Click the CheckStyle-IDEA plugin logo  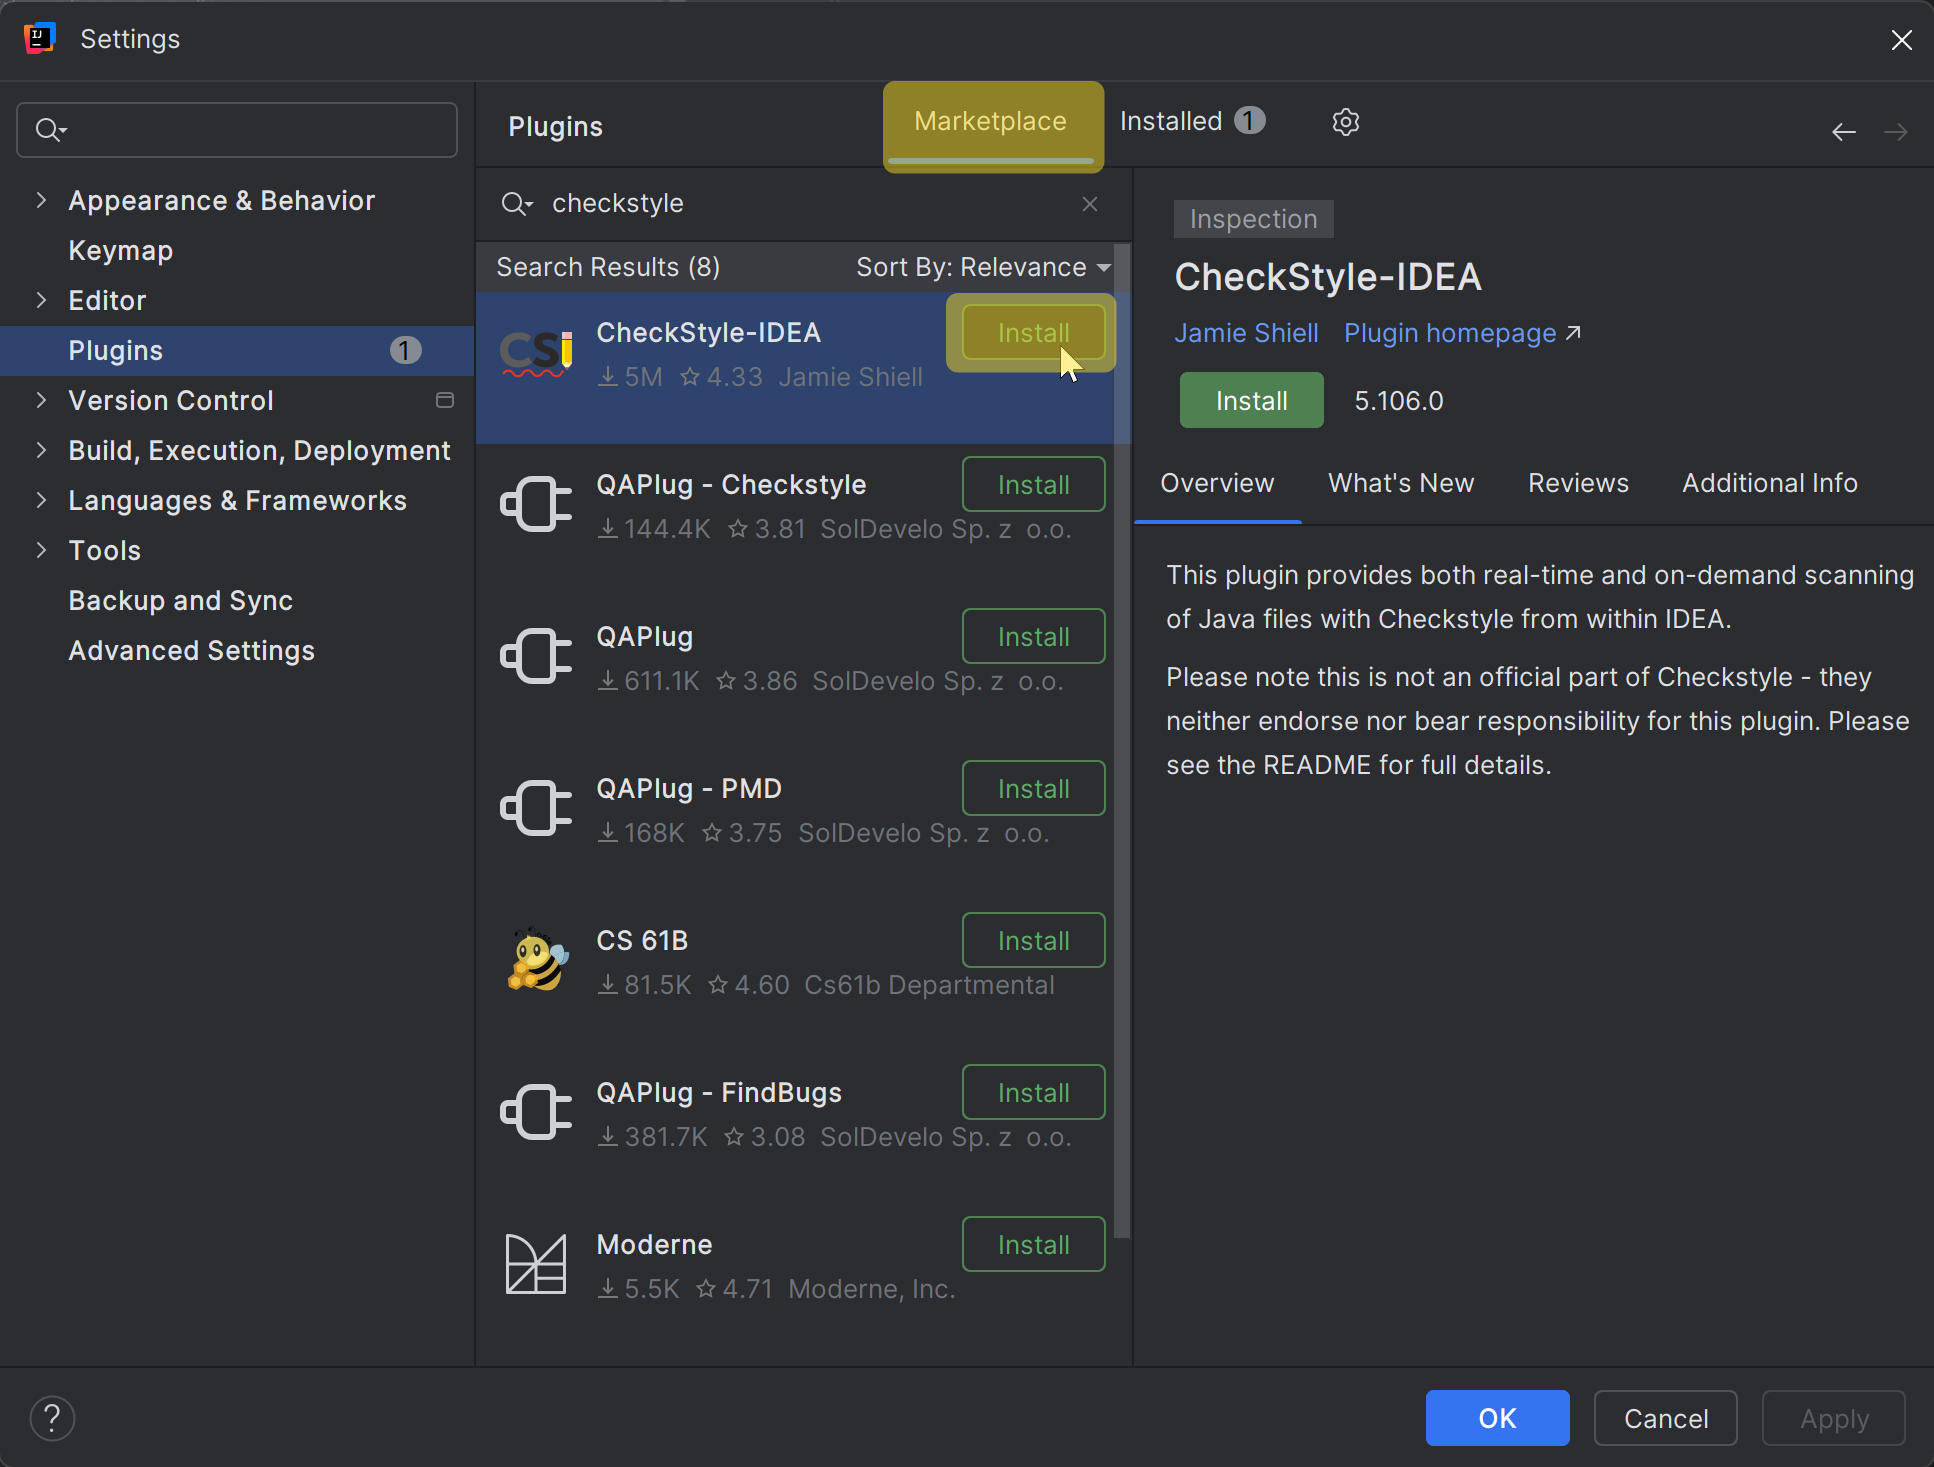pos(536,354)
